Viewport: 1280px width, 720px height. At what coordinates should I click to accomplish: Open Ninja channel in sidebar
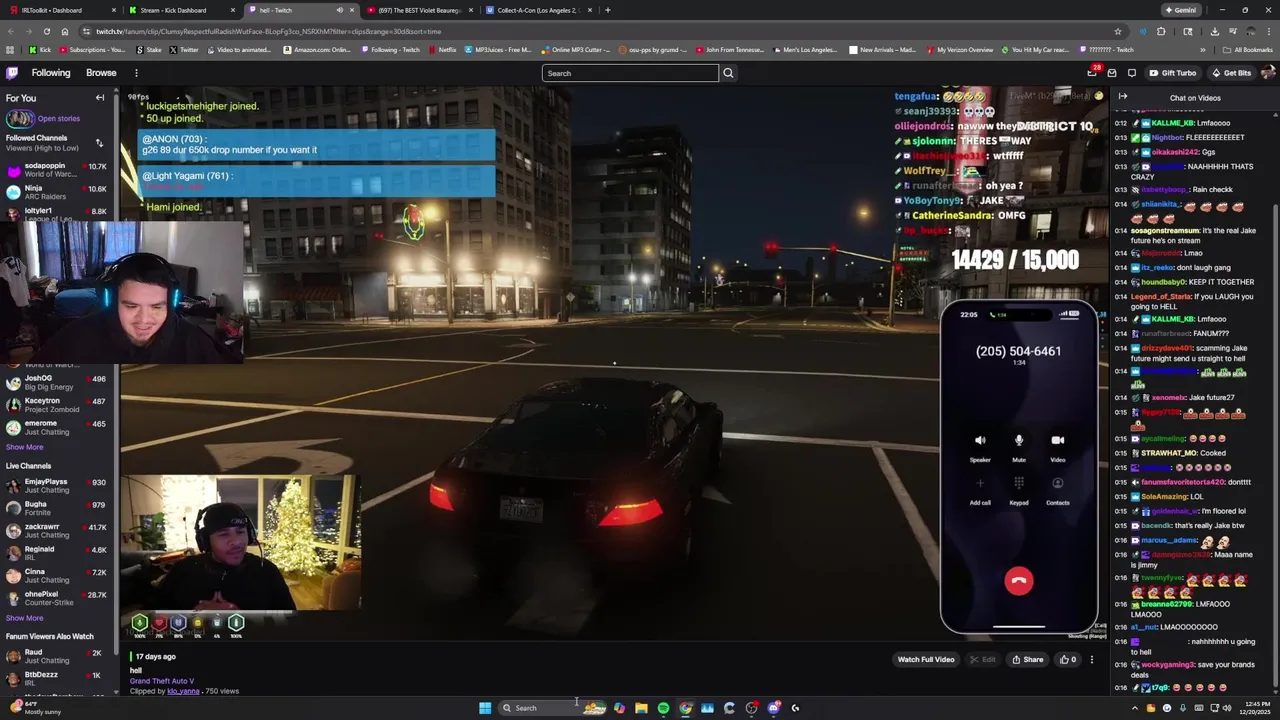[57, 192]
